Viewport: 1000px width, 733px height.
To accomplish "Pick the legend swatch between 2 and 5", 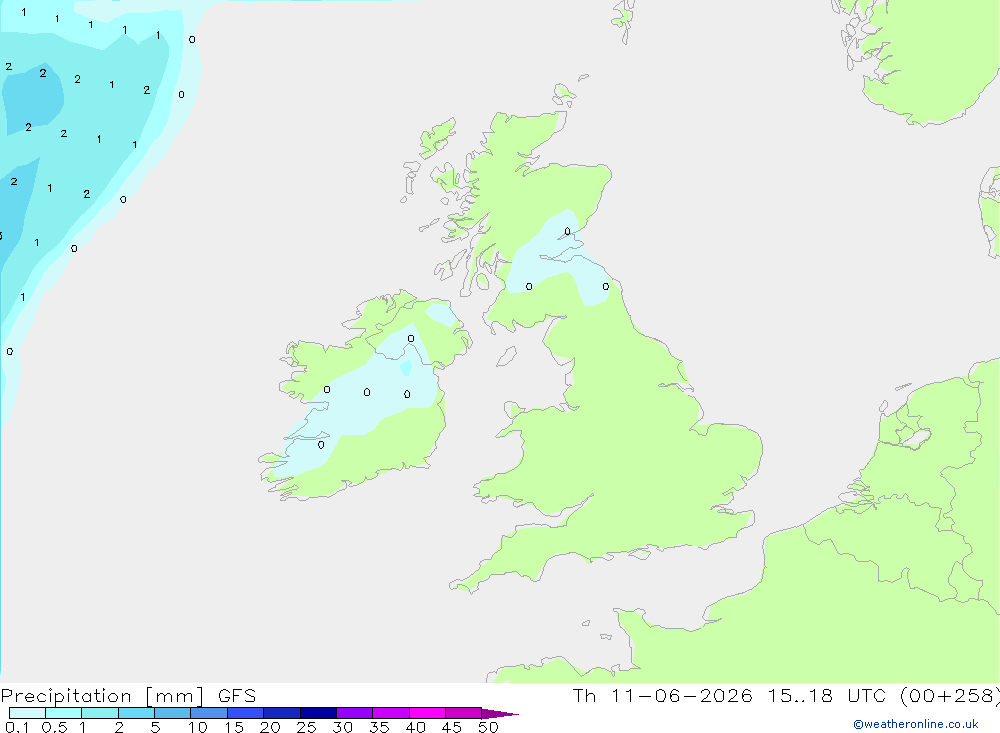I will (136, 713).
